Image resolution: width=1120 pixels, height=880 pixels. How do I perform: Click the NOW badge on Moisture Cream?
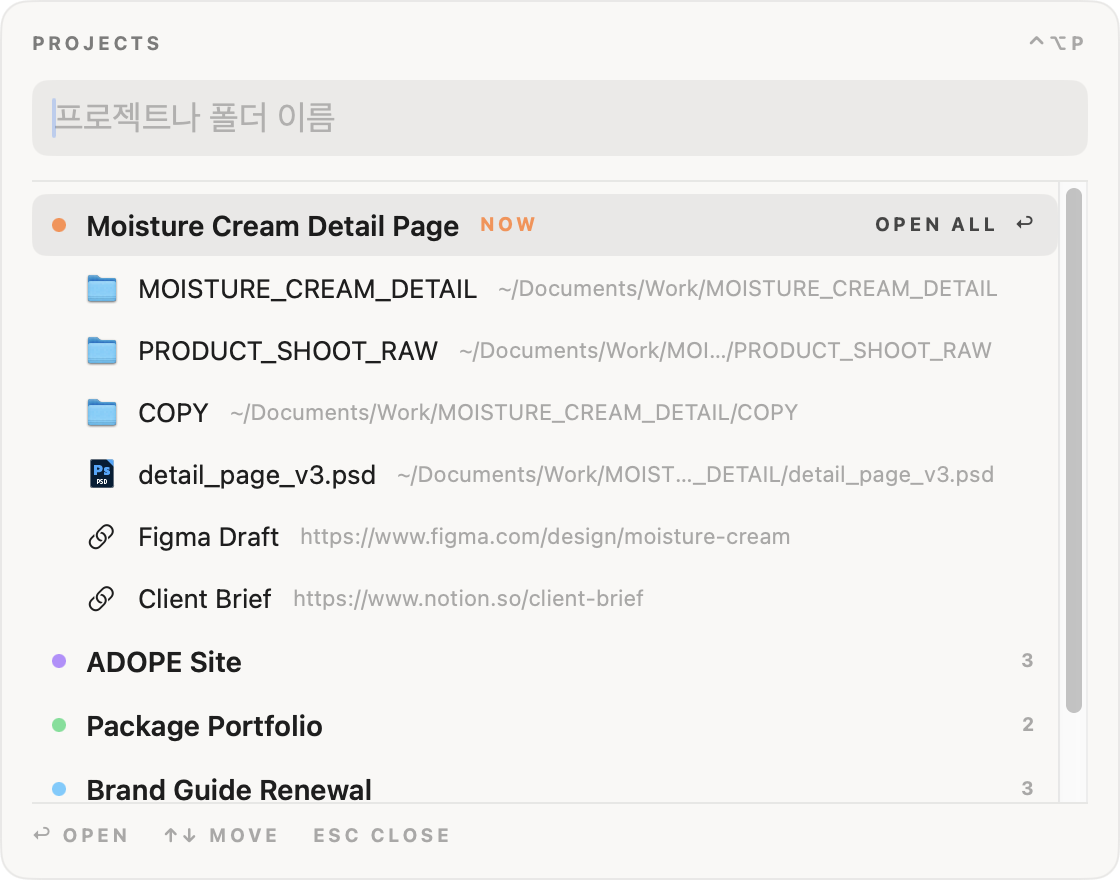click(x=508, y=224)
